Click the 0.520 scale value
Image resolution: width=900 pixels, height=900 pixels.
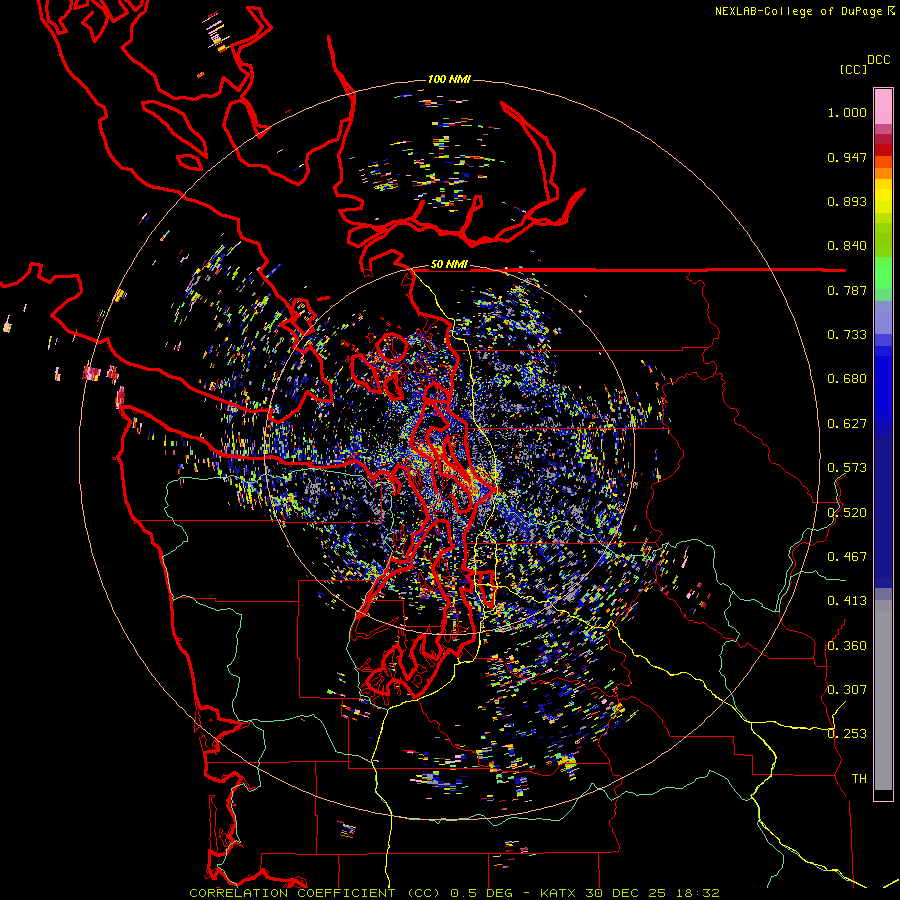[847, 513]
